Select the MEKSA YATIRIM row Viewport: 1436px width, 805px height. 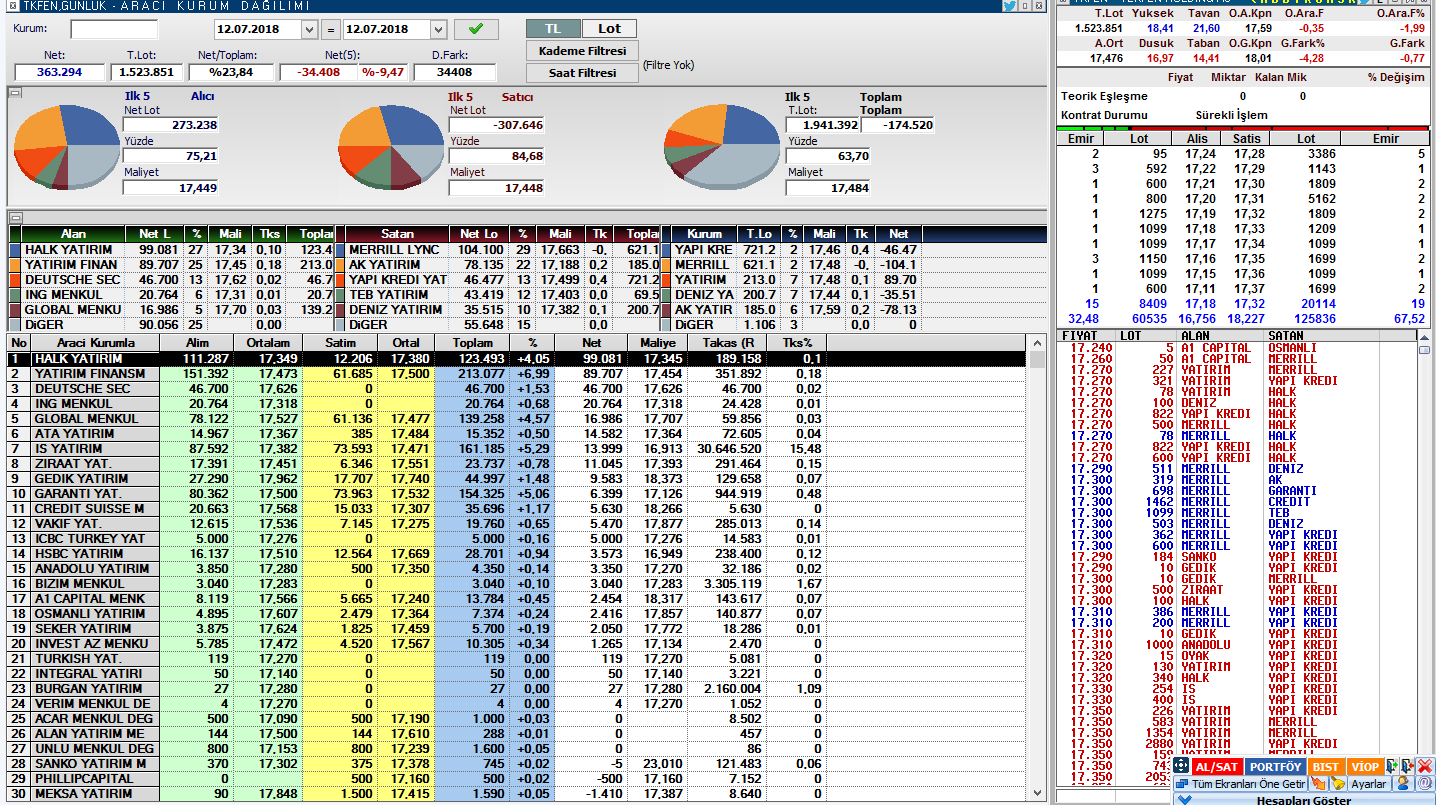518,793
